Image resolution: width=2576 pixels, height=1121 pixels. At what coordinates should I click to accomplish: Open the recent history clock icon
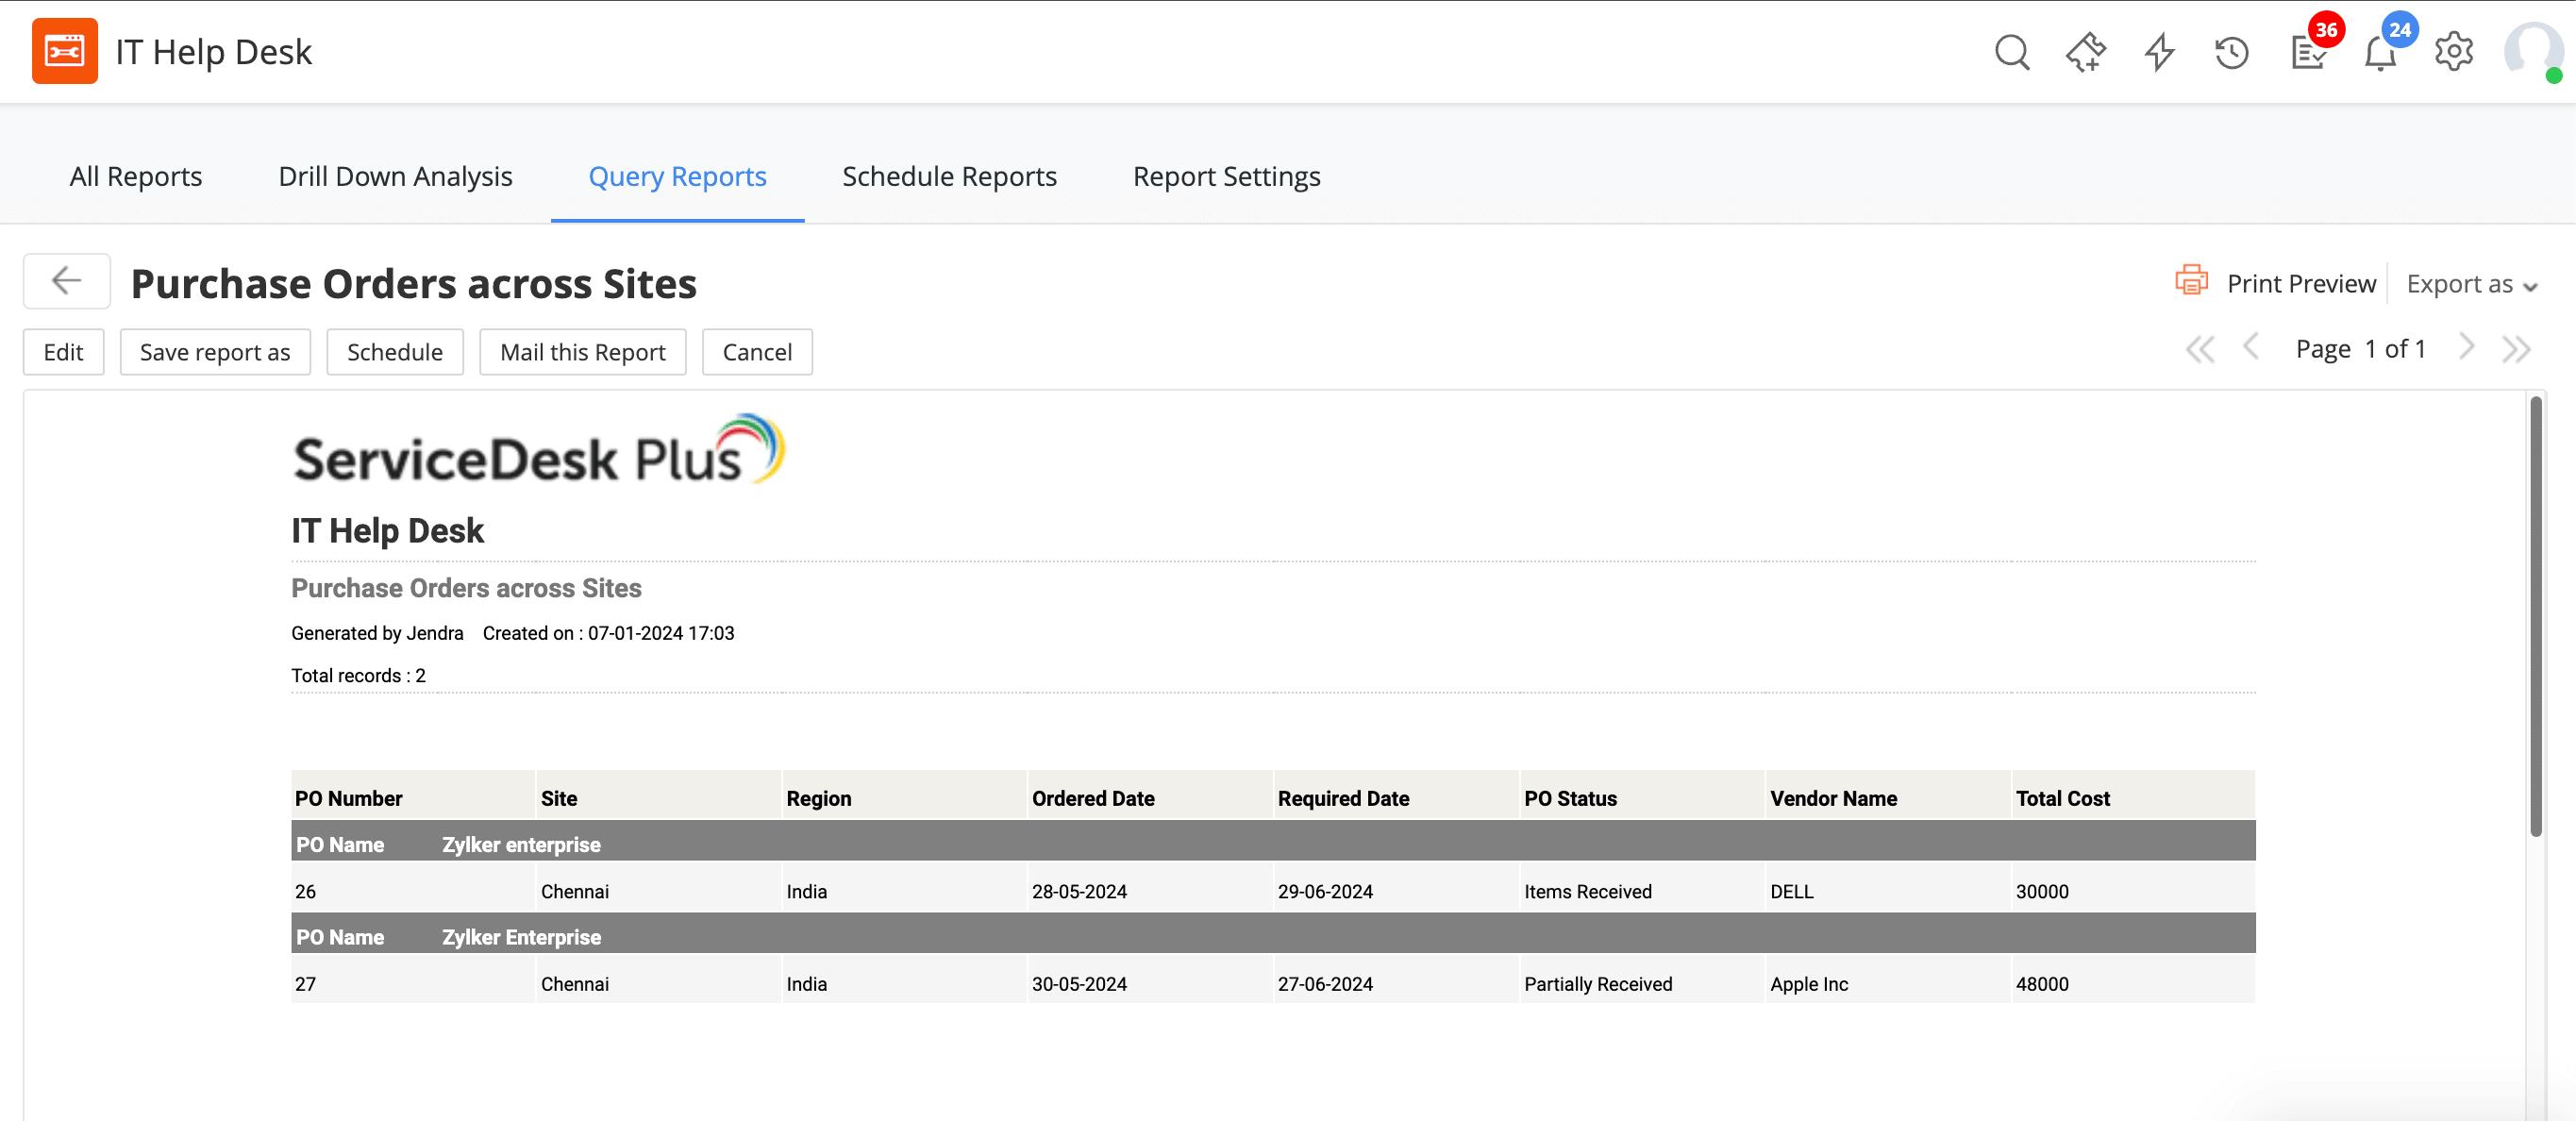tap(2231, 52)
